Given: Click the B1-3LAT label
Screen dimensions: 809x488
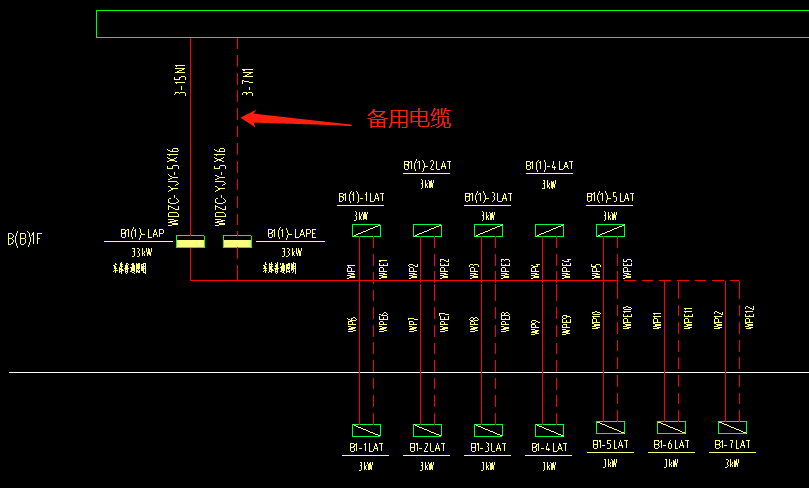Looking at the screenshot, I should (x=488, y=448).
